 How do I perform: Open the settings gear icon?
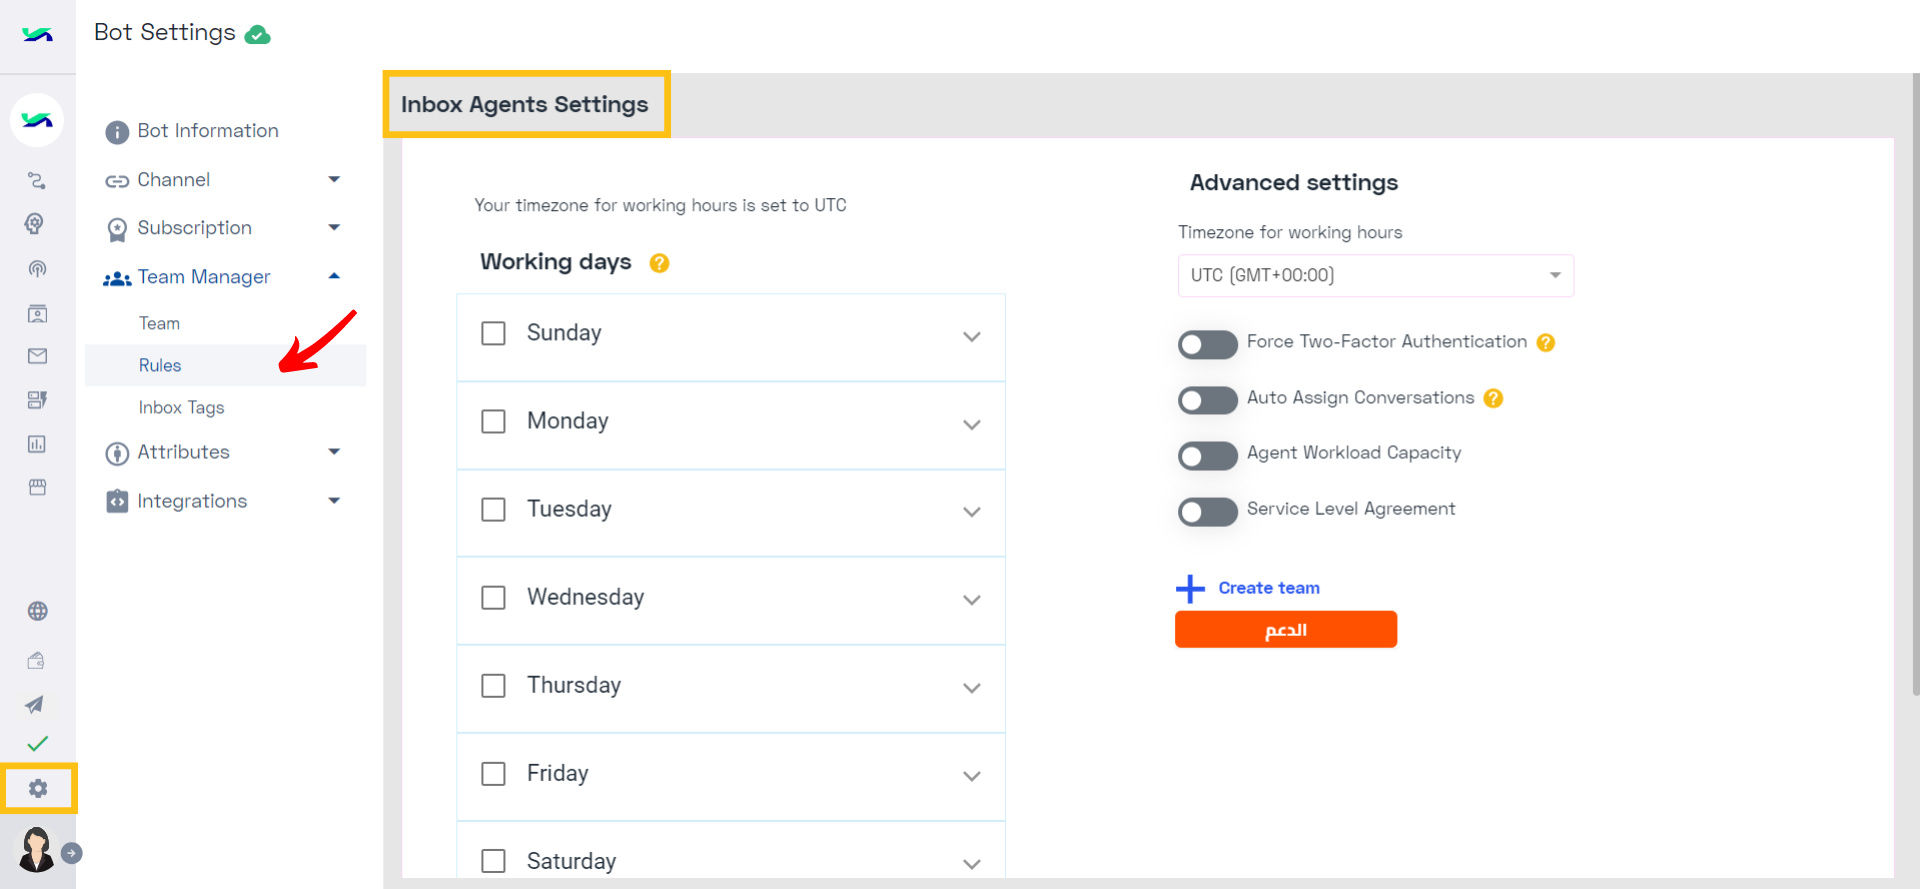coord(38,789)
